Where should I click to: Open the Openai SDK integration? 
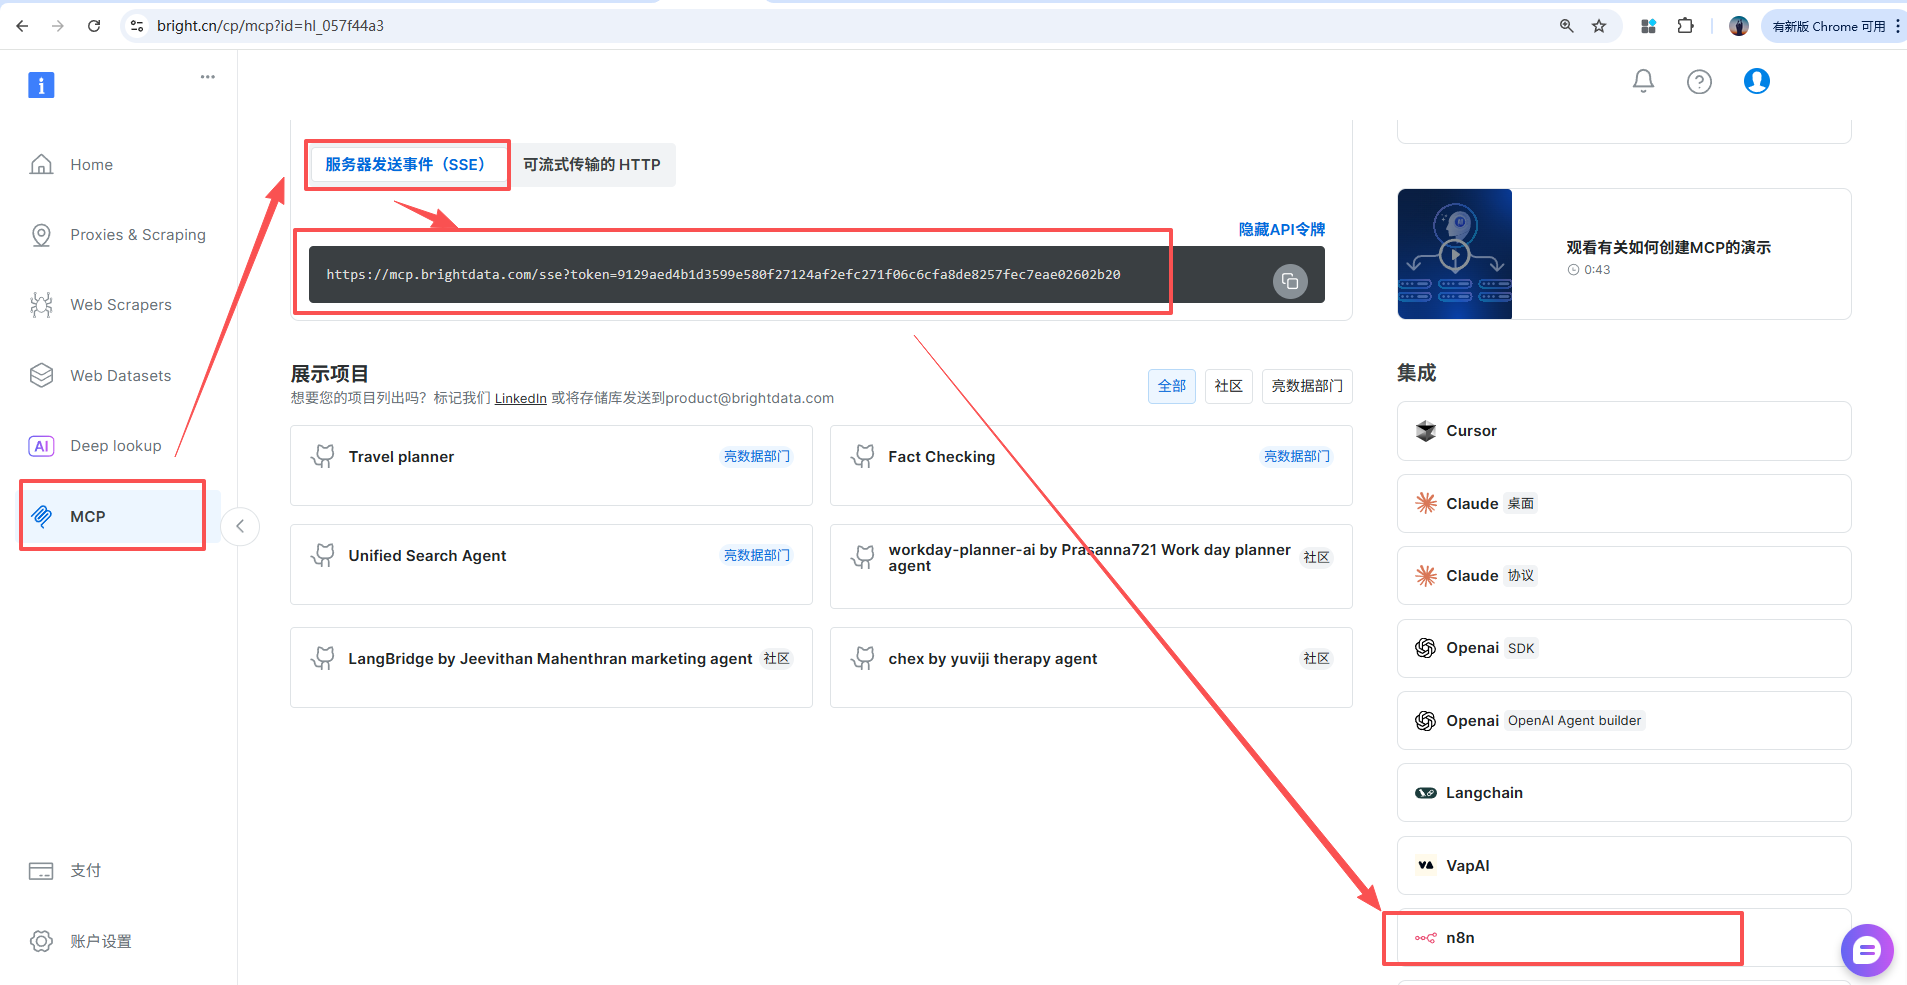(x=1624, y=648)
